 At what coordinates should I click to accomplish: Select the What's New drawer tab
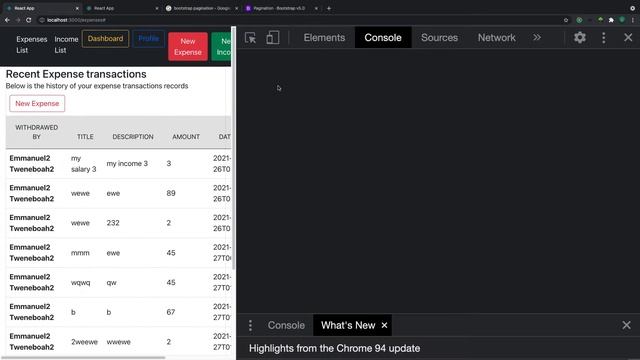[x=348, y=325]
